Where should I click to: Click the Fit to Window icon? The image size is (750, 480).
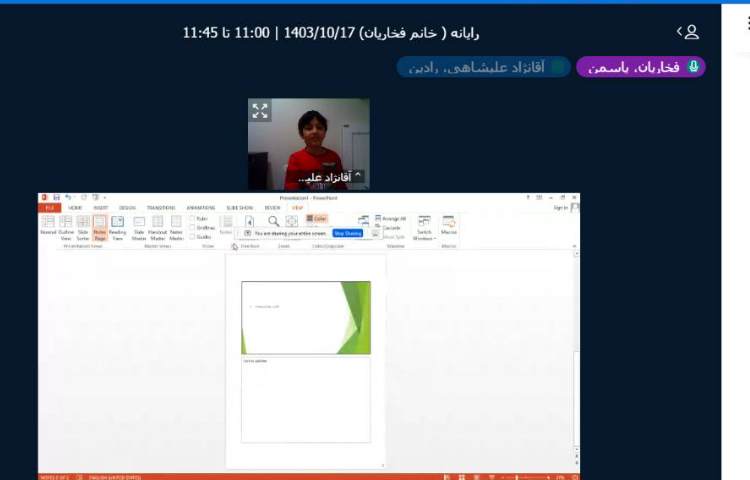tap(291, 221)
